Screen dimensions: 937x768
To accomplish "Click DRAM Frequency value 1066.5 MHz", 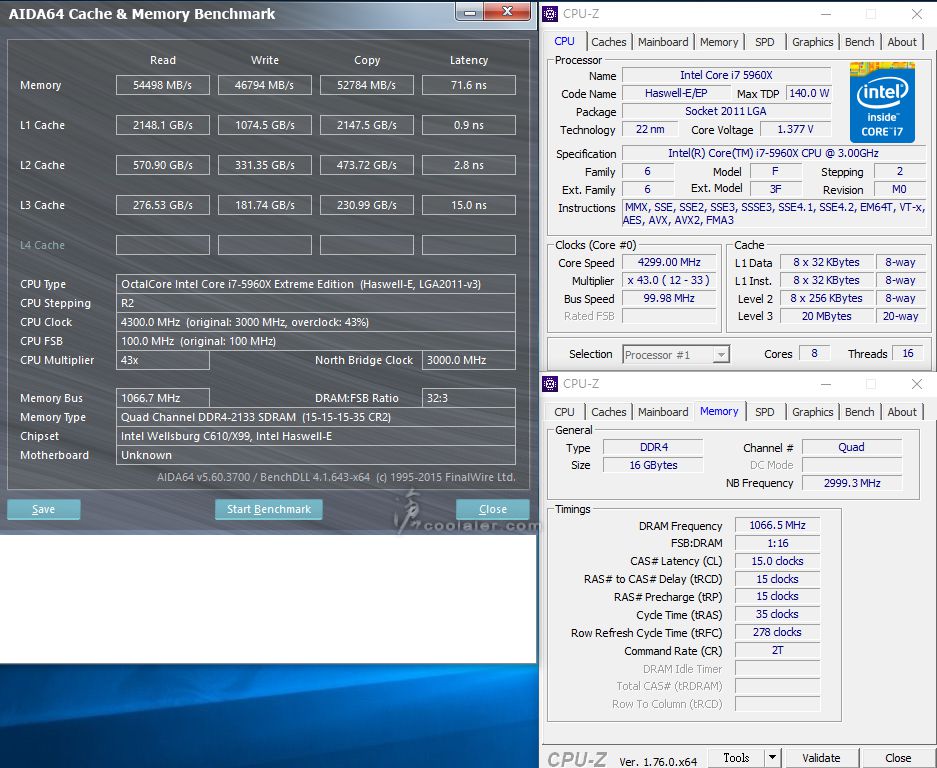I will coord(777,525).
